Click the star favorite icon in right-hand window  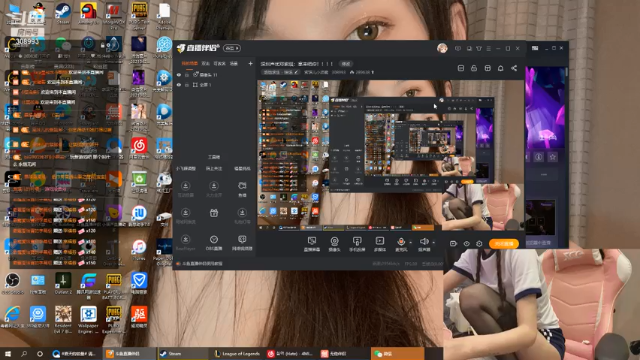pyautogui.click(x=553, y=157)
